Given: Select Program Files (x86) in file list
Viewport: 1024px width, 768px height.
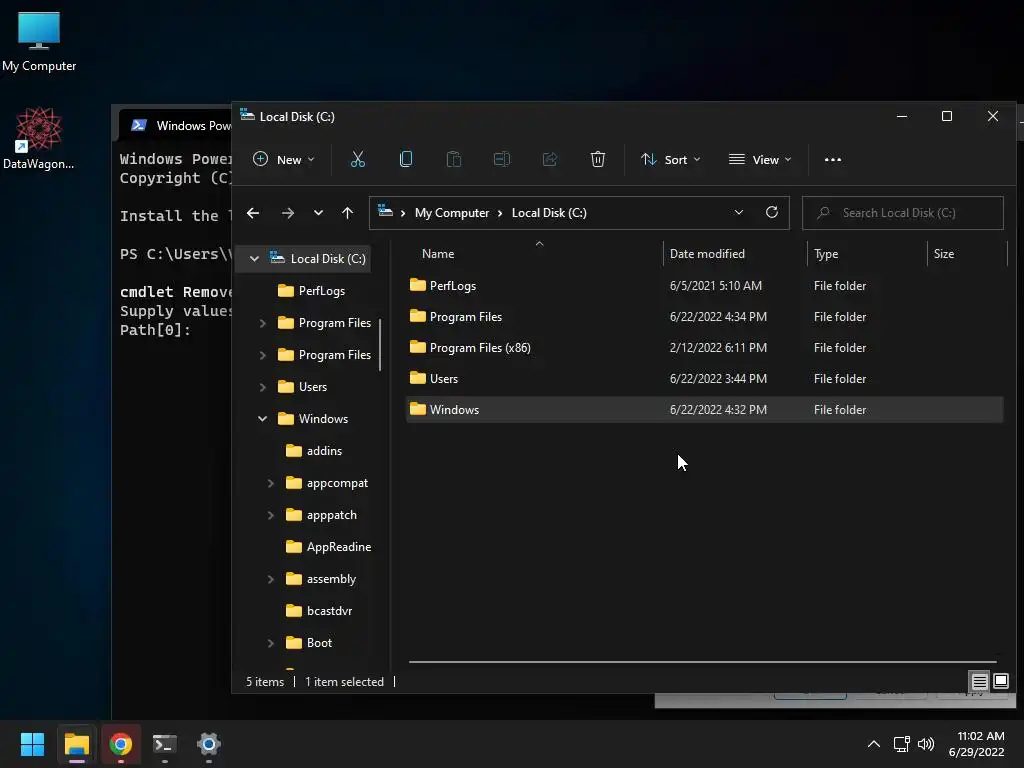Looking at the screenshot, I should (704, 347).
